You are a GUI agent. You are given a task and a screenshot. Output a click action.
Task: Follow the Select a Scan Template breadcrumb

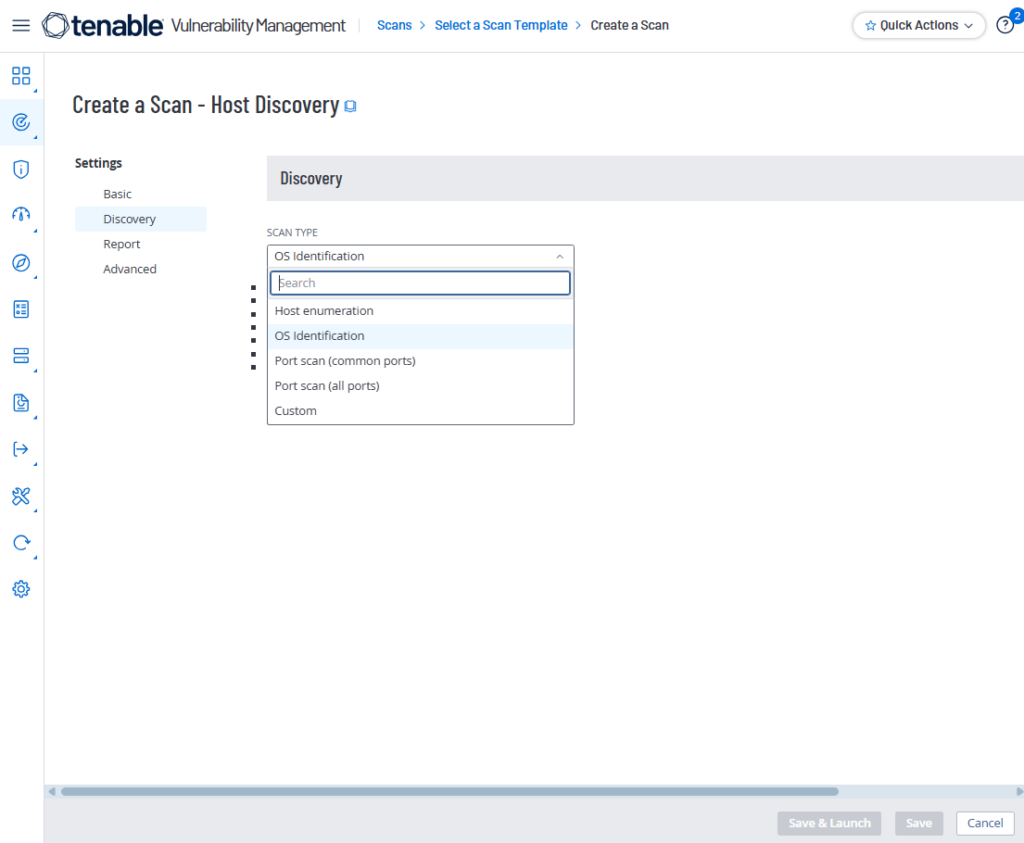[501, 25]
